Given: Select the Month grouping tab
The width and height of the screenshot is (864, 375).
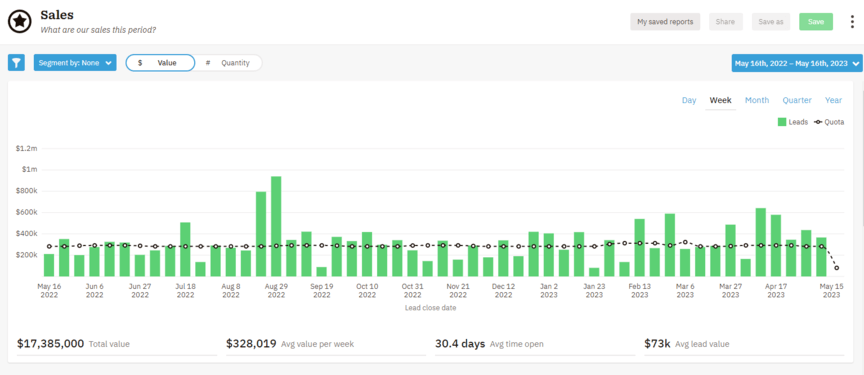Looking at the screenshot, I should (x=757, y=100).
